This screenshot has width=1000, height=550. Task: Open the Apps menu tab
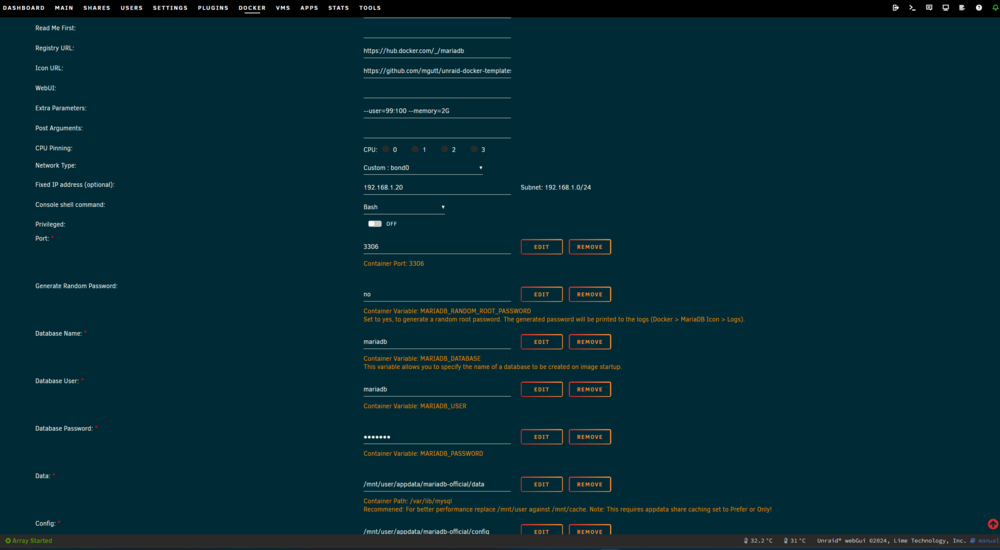(x=309, y=8)
